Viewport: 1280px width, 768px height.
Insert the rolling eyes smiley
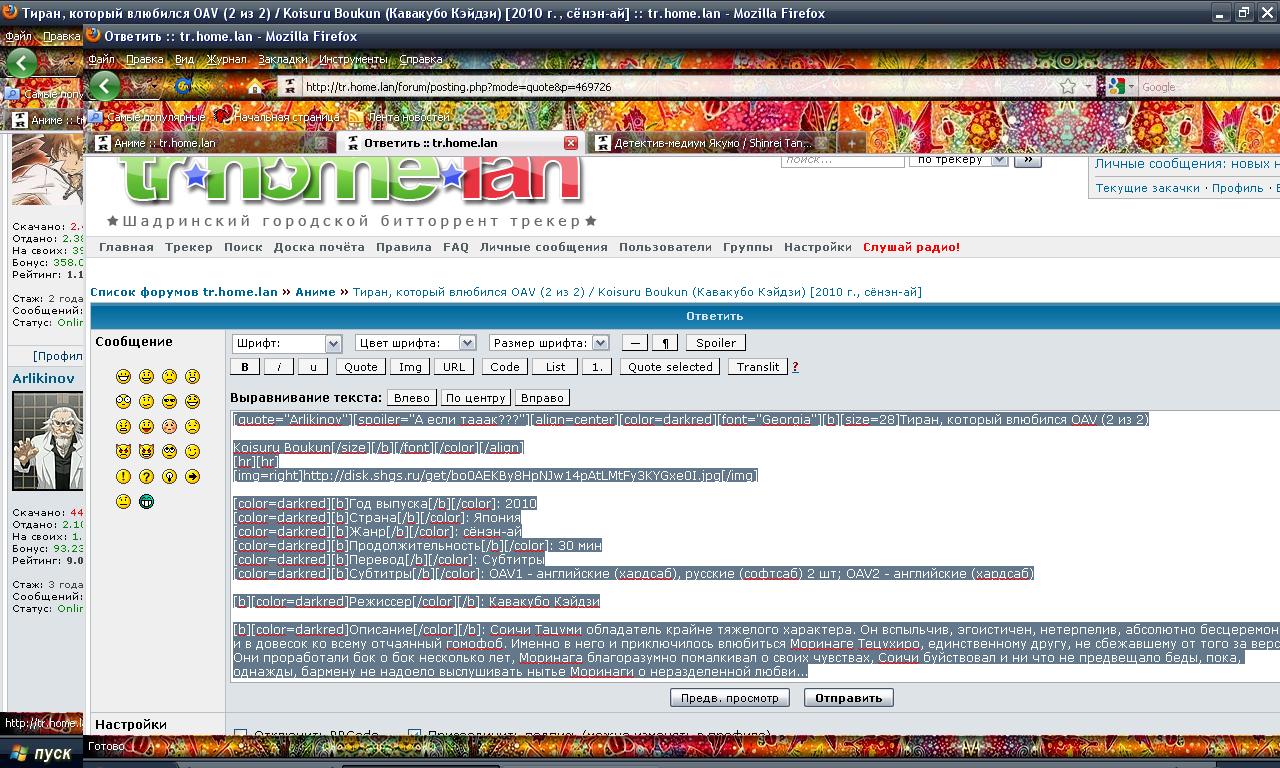(169, 452)
